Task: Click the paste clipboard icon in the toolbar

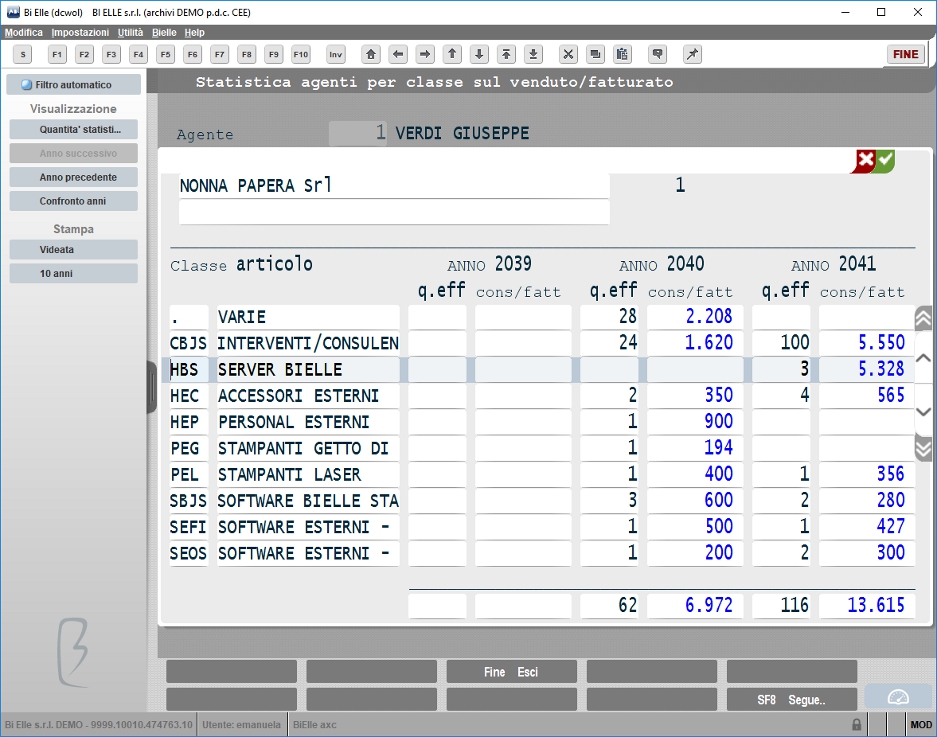Action: pos(622,54)
